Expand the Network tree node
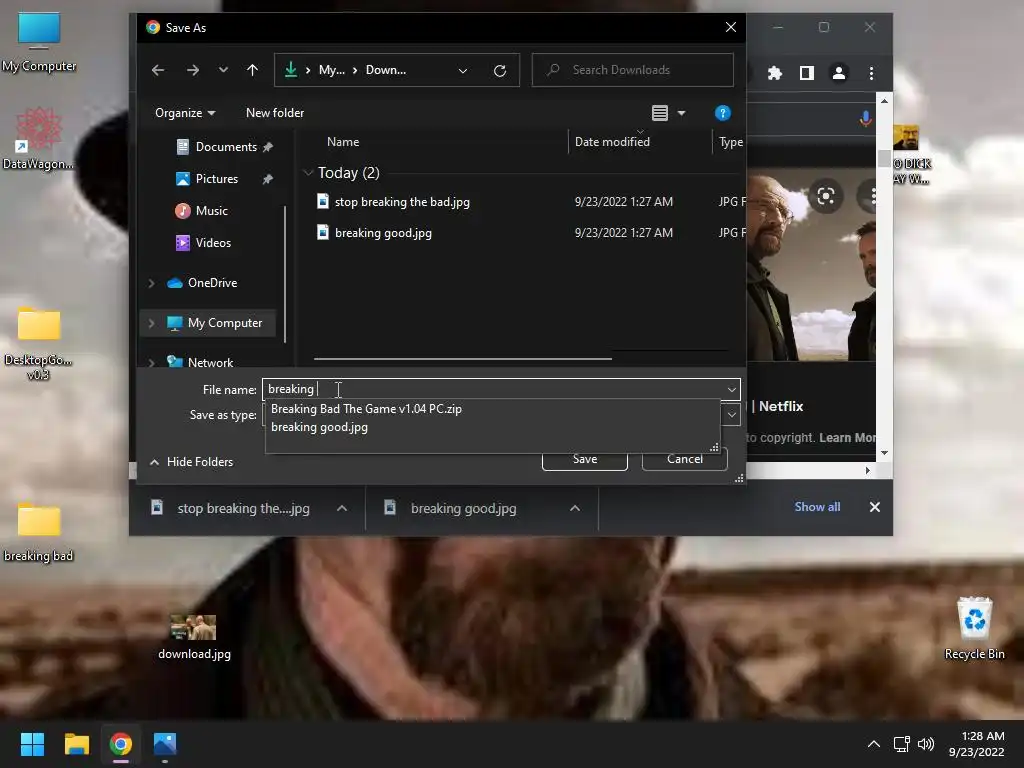The height and width of the screenshot is (768, 1024). (152, 362)
